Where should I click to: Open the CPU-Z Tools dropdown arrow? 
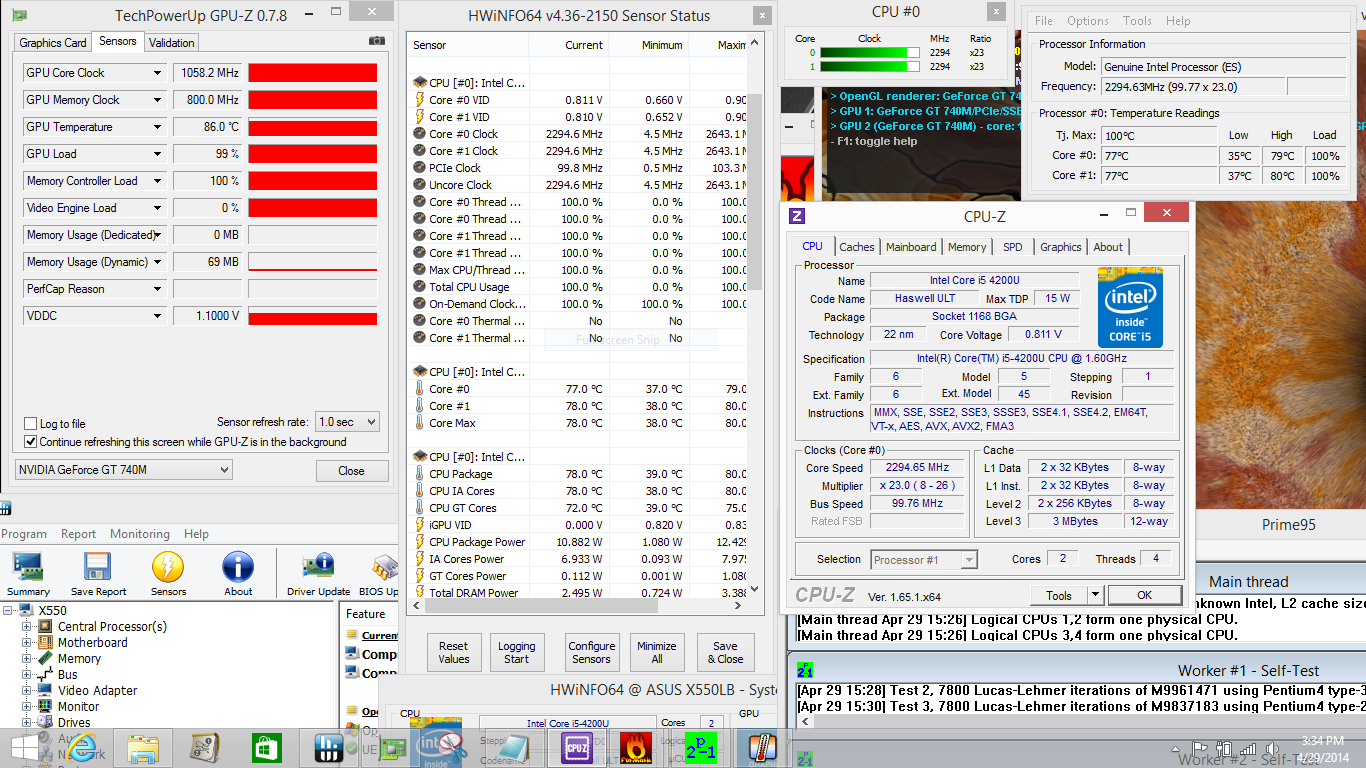1095,595
